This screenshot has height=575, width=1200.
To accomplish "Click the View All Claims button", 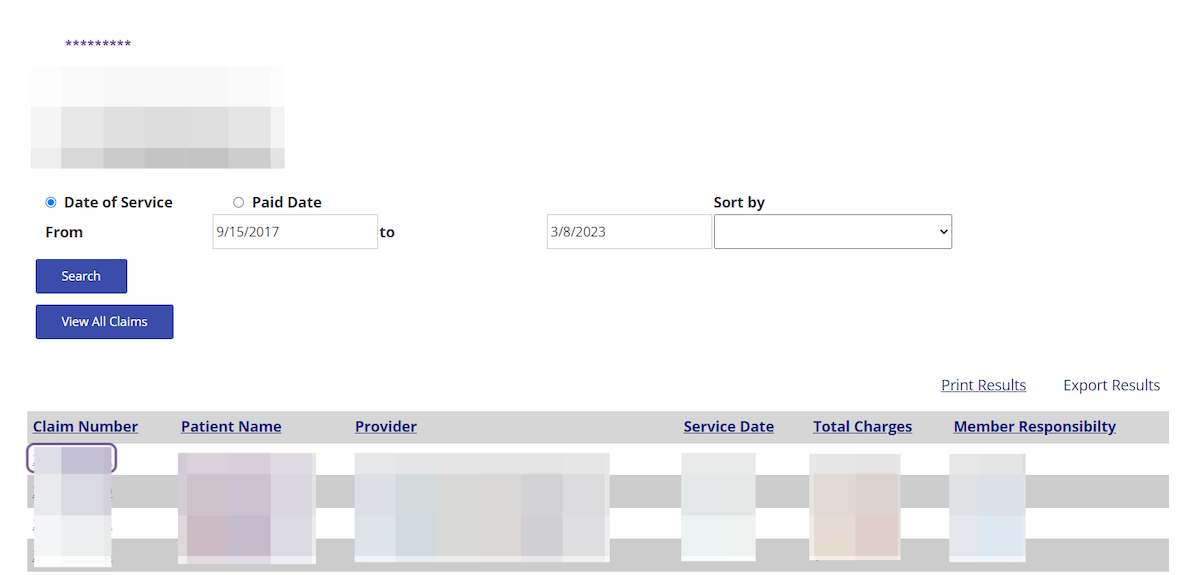I will (x=104, y=322).
